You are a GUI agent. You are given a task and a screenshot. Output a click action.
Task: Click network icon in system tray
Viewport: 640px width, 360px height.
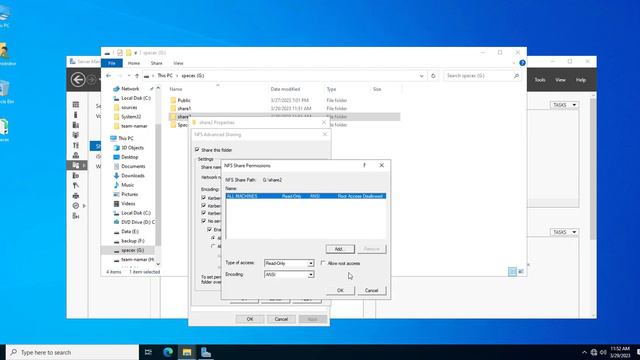click(593, 352)
